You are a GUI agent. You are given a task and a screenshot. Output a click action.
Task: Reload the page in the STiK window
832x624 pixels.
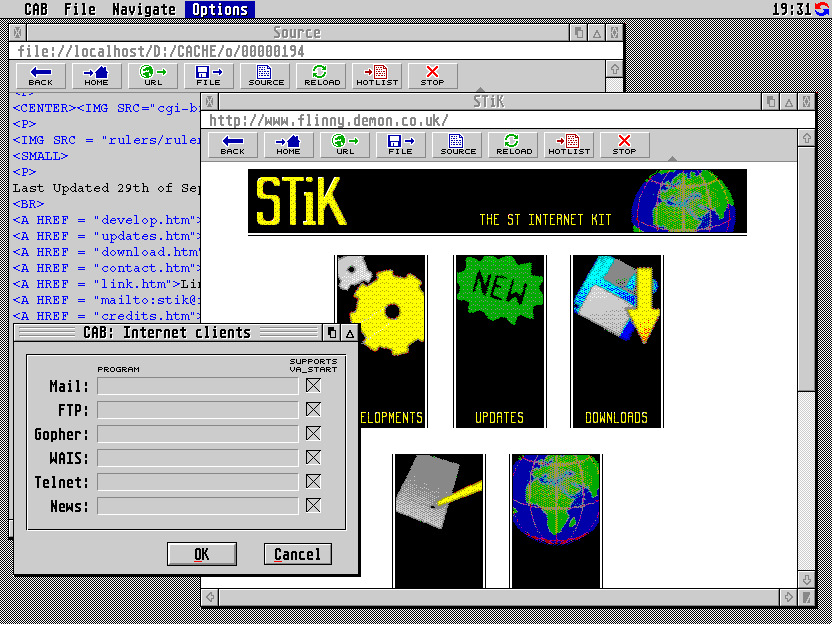tap(513, 145)
